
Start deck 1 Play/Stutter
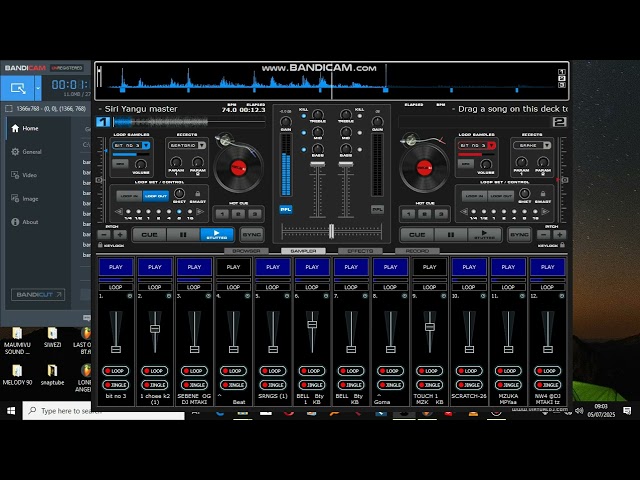217,235
